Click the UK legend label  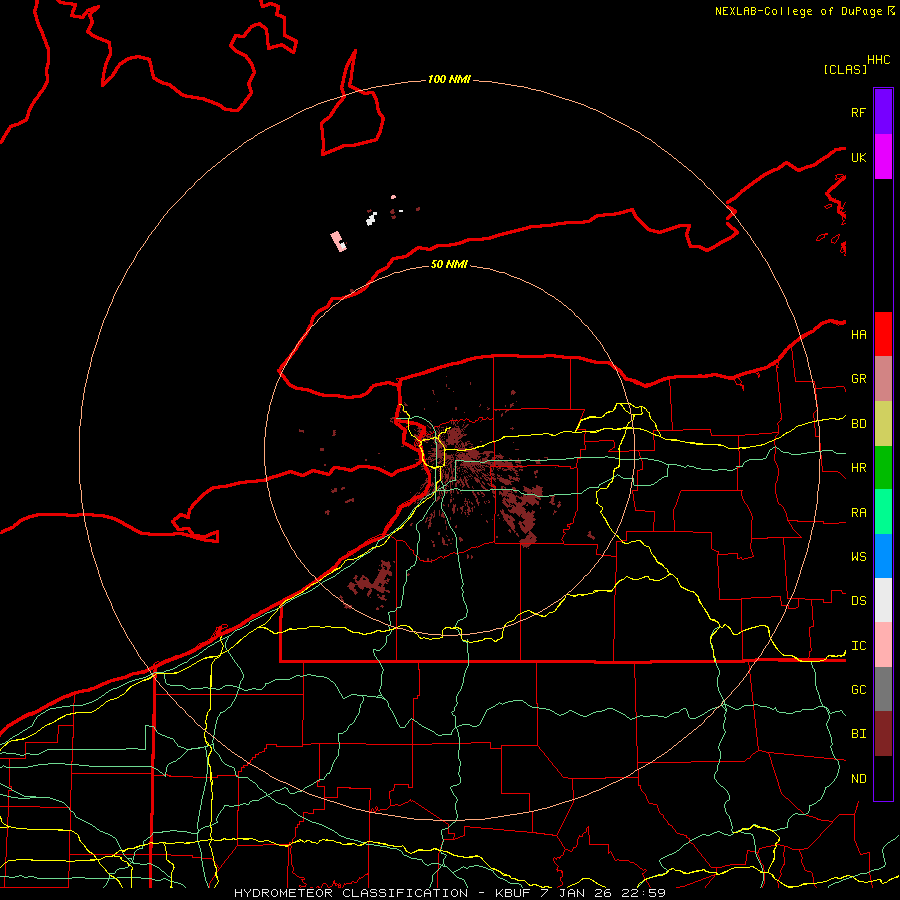(858, 157)
